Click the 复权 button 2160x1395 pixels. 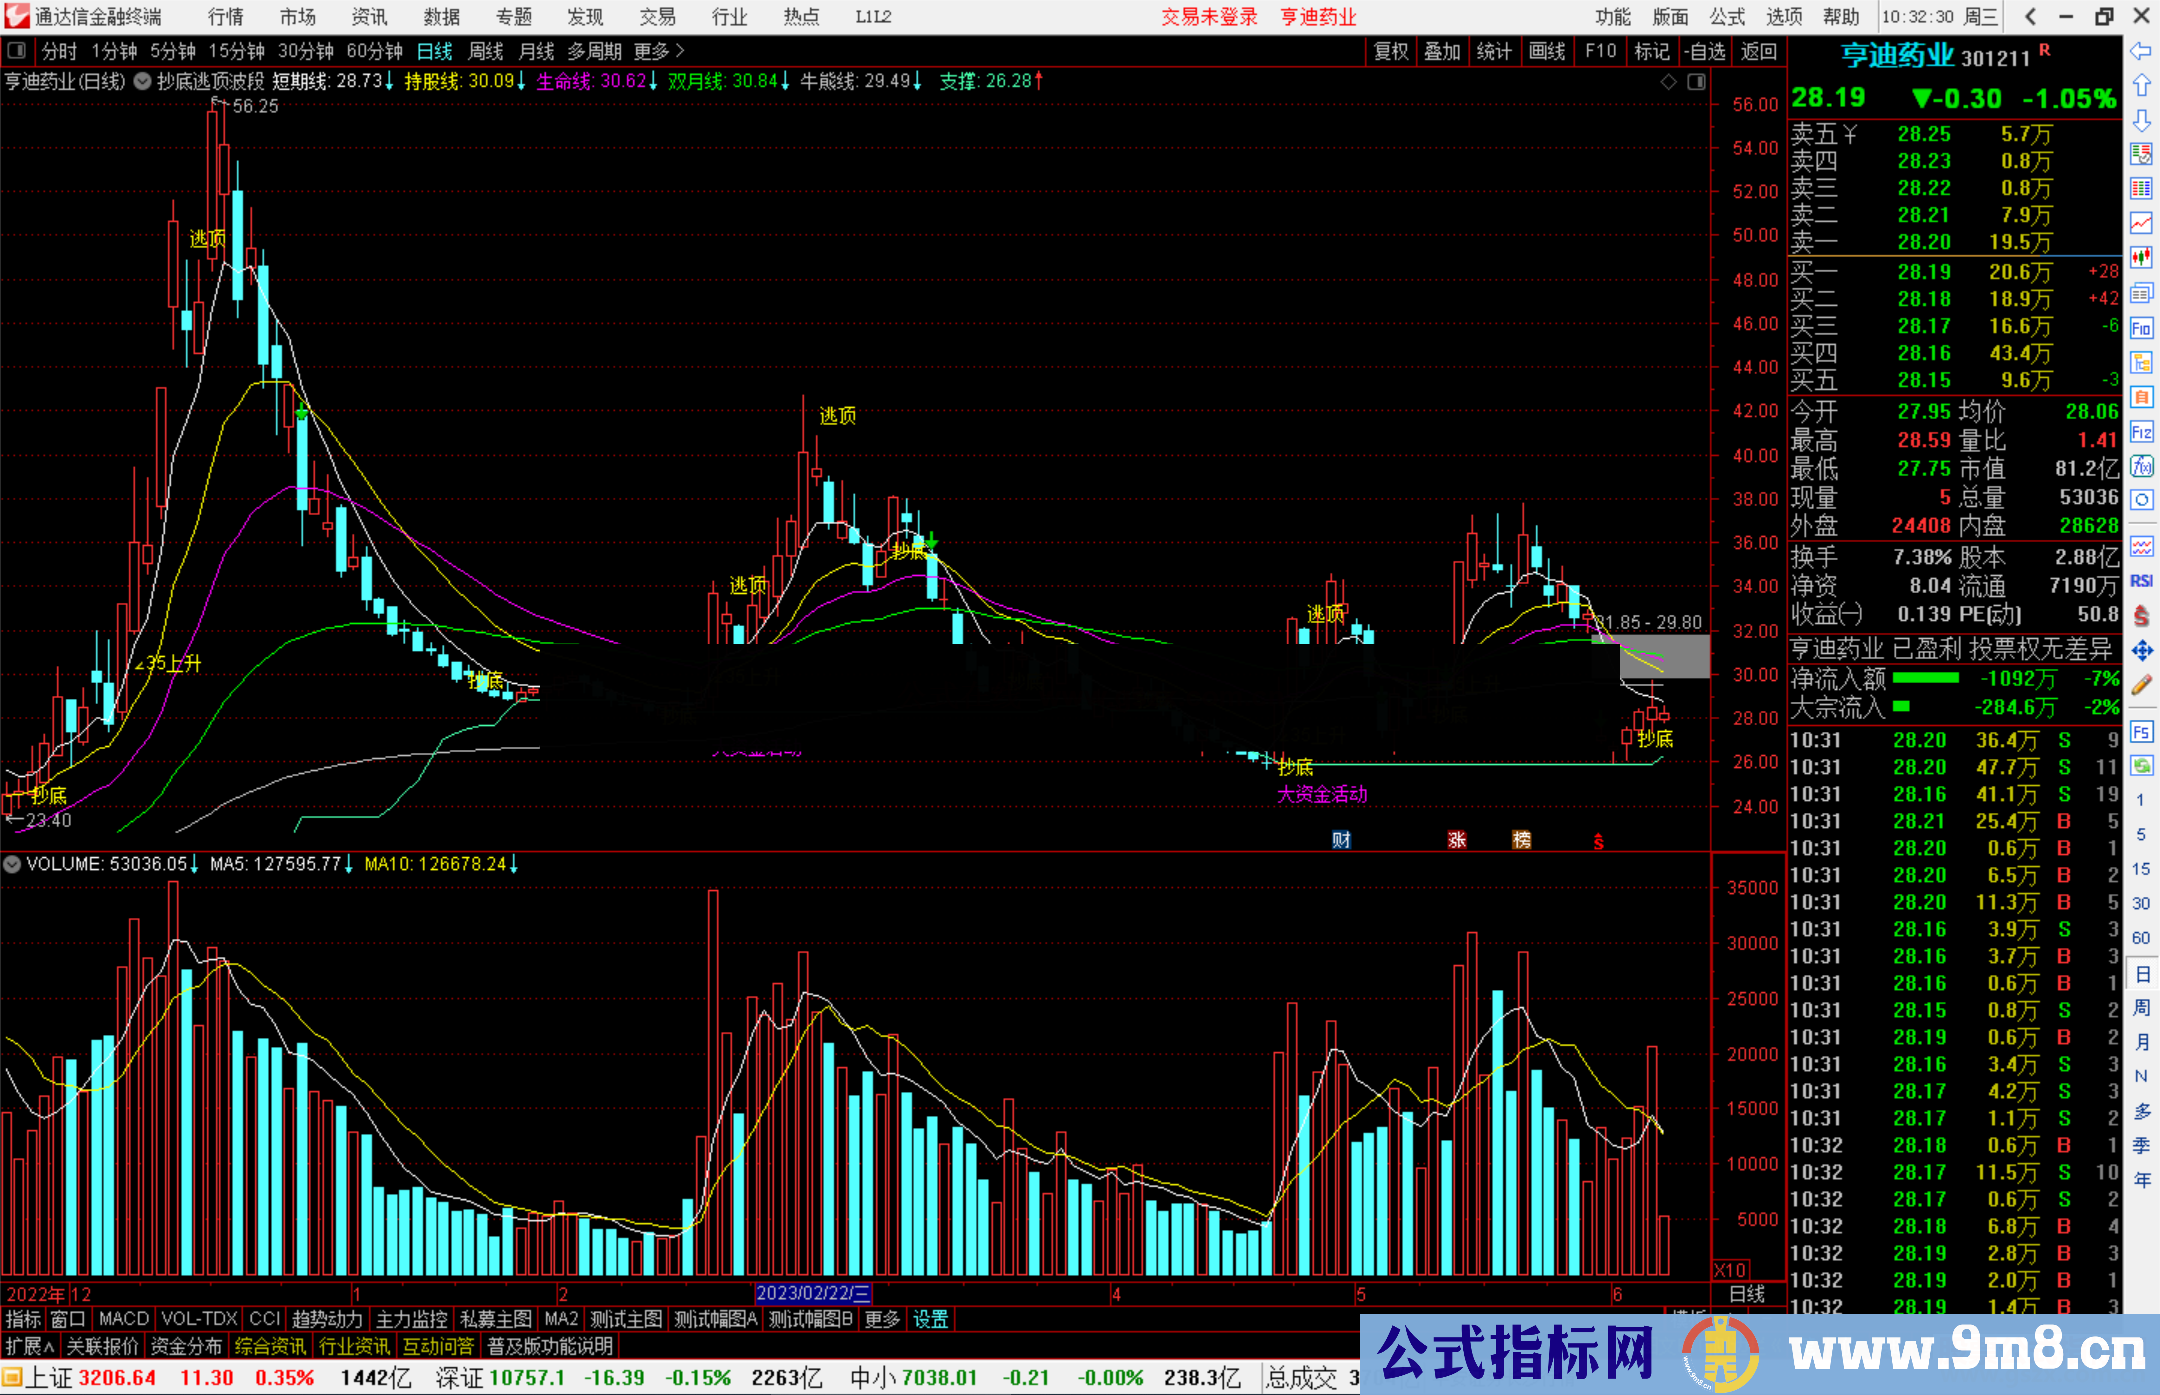click(1391, 51)
